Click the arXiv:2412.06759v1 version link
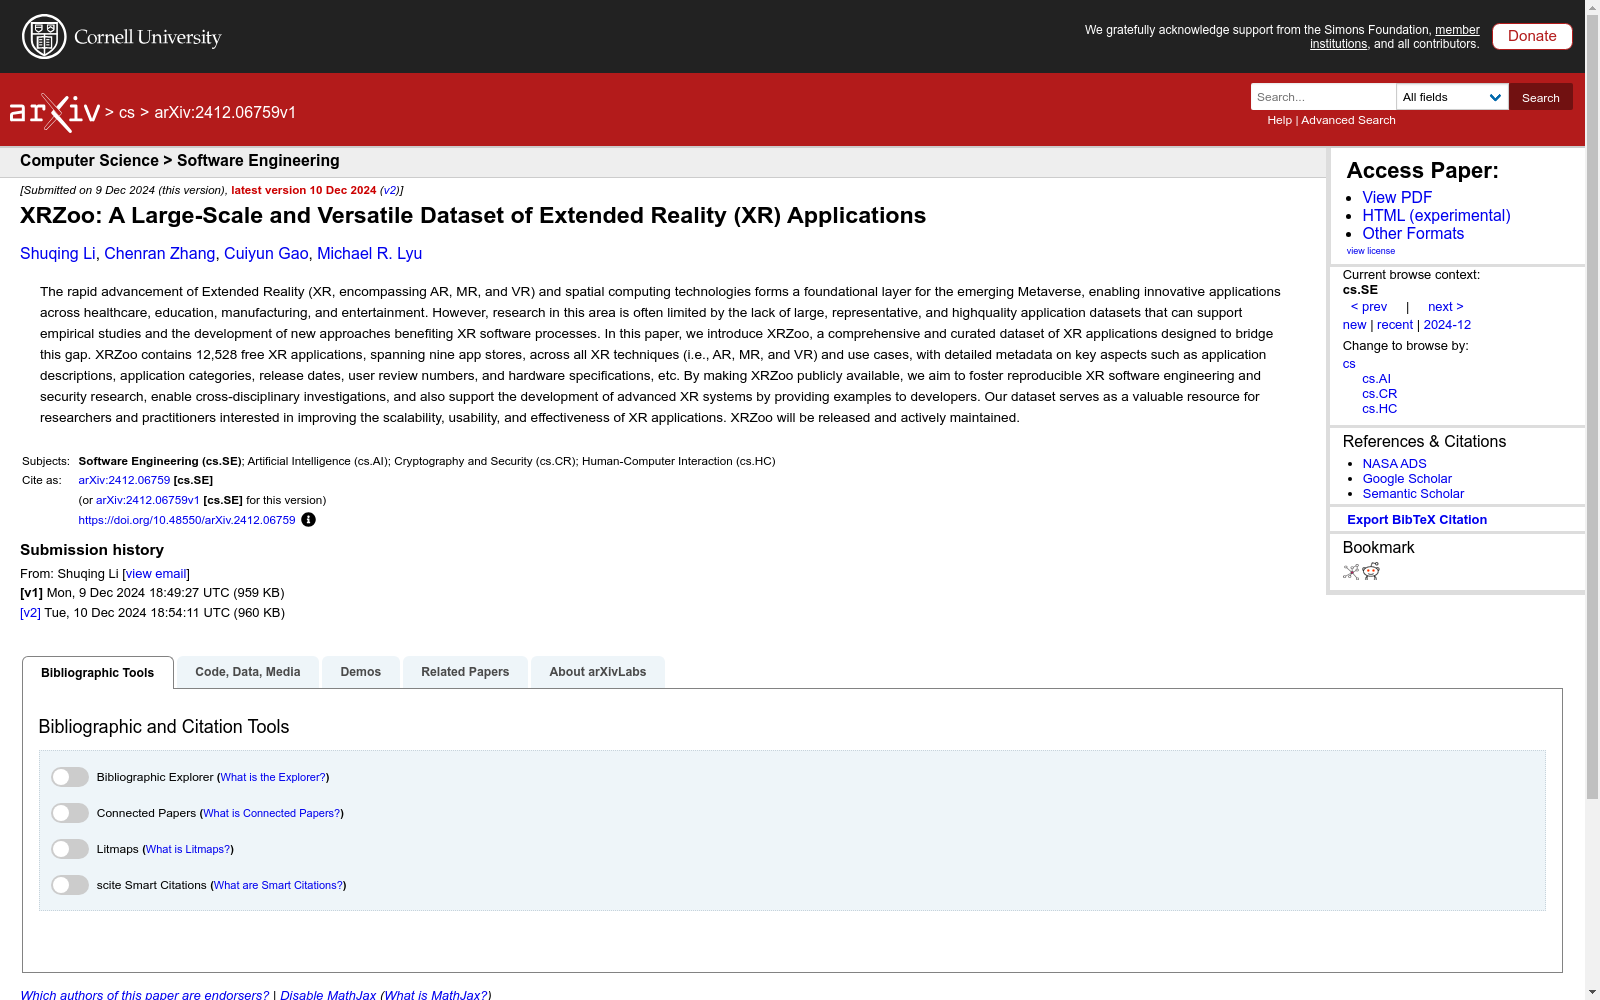This screenshot has width=1600, height=1000. (x=148, y=500)
